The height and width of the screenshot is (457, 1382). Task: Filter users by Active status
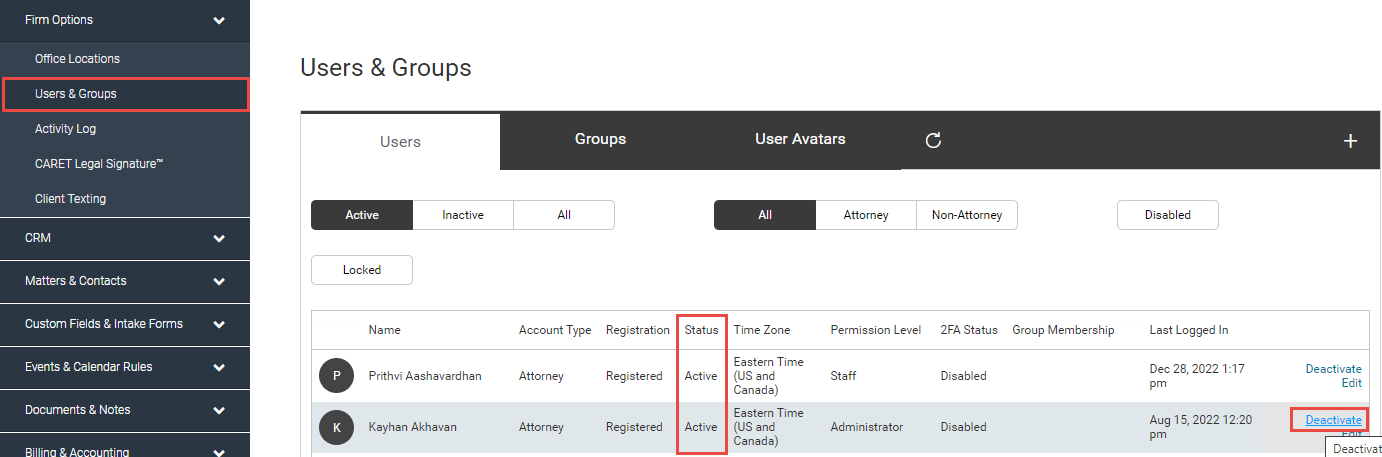[362, 215]
